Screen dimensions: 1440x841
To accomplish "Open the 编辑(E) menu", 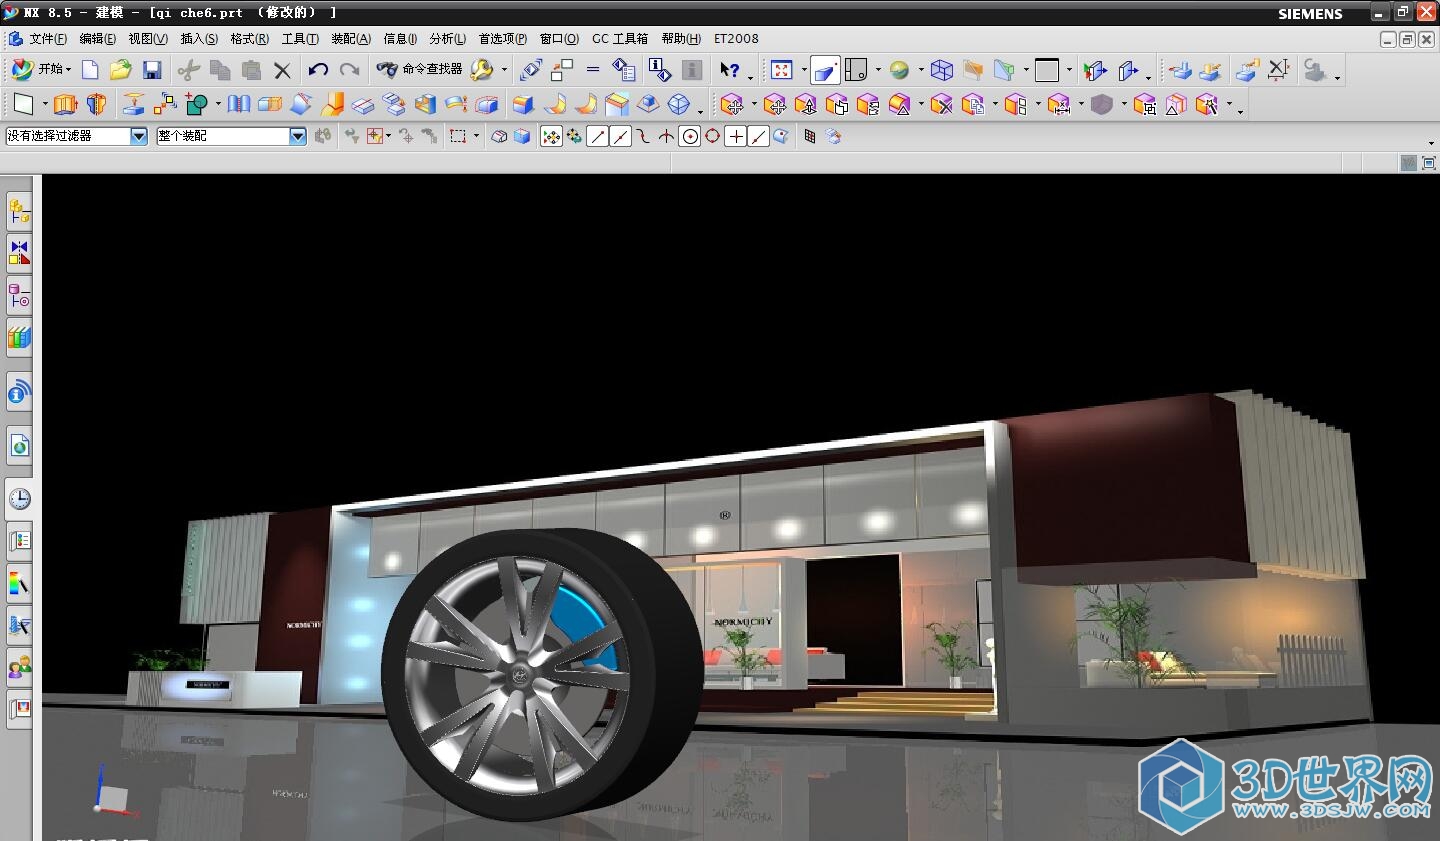I will (97, 39).
